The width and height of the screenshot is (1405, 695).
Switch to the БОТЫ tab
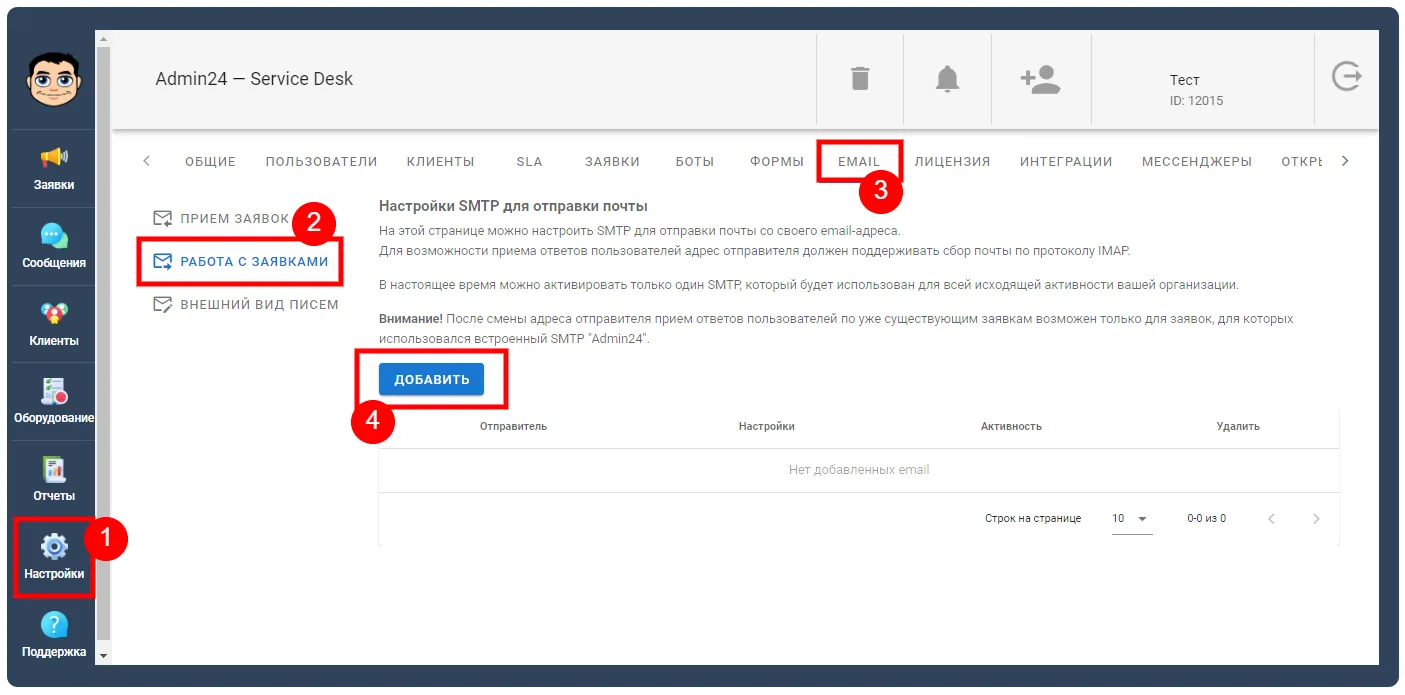(x=694, y=161)
